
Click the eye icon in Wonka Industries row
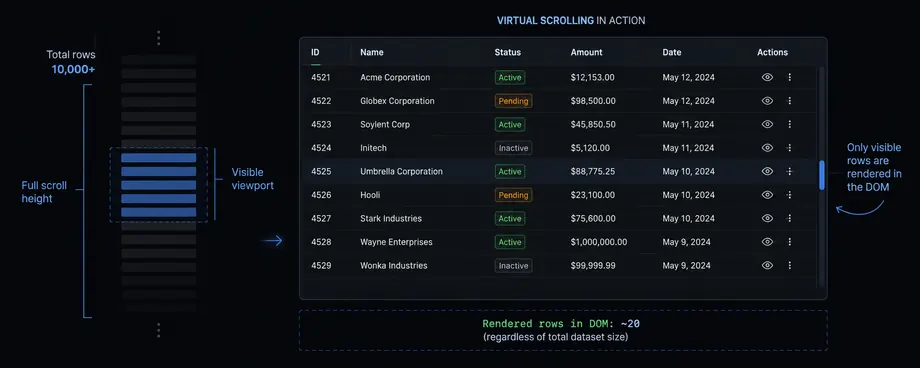(767, 265)
